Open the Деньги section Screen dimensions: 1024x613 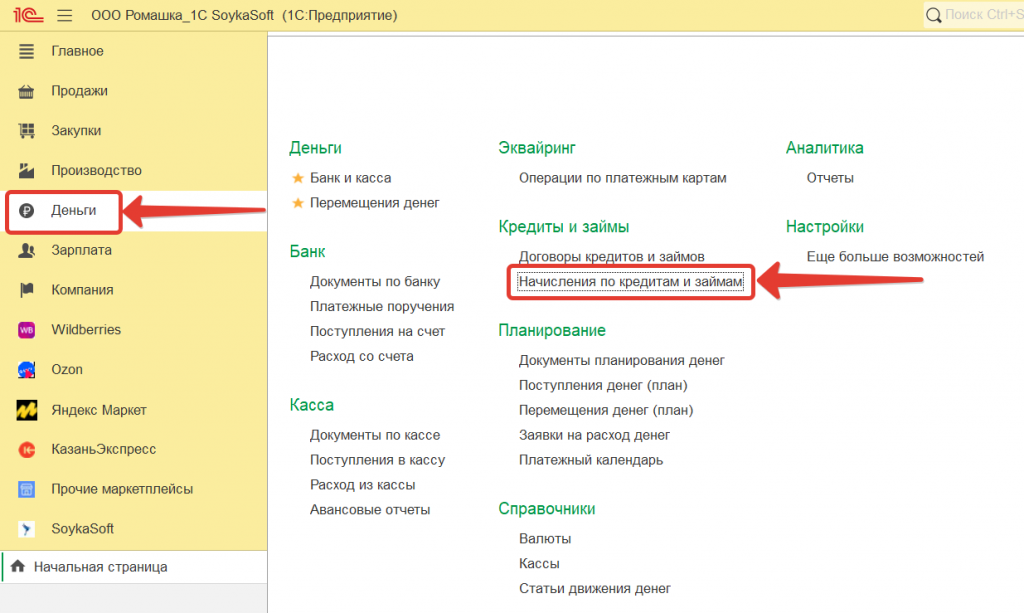(73, 211)
